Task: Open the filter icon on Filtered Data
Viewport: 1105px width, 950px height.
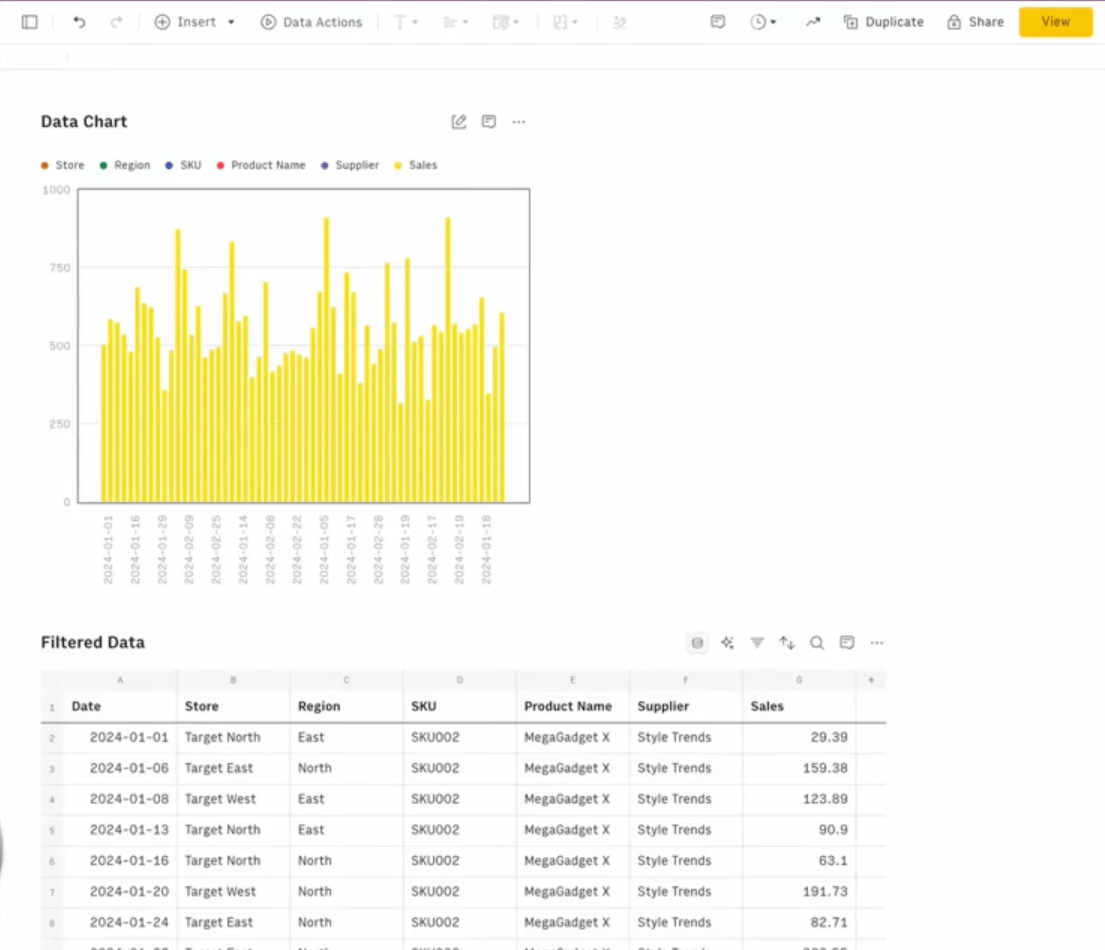Action: pyautogui.click(x=757, y=643)
